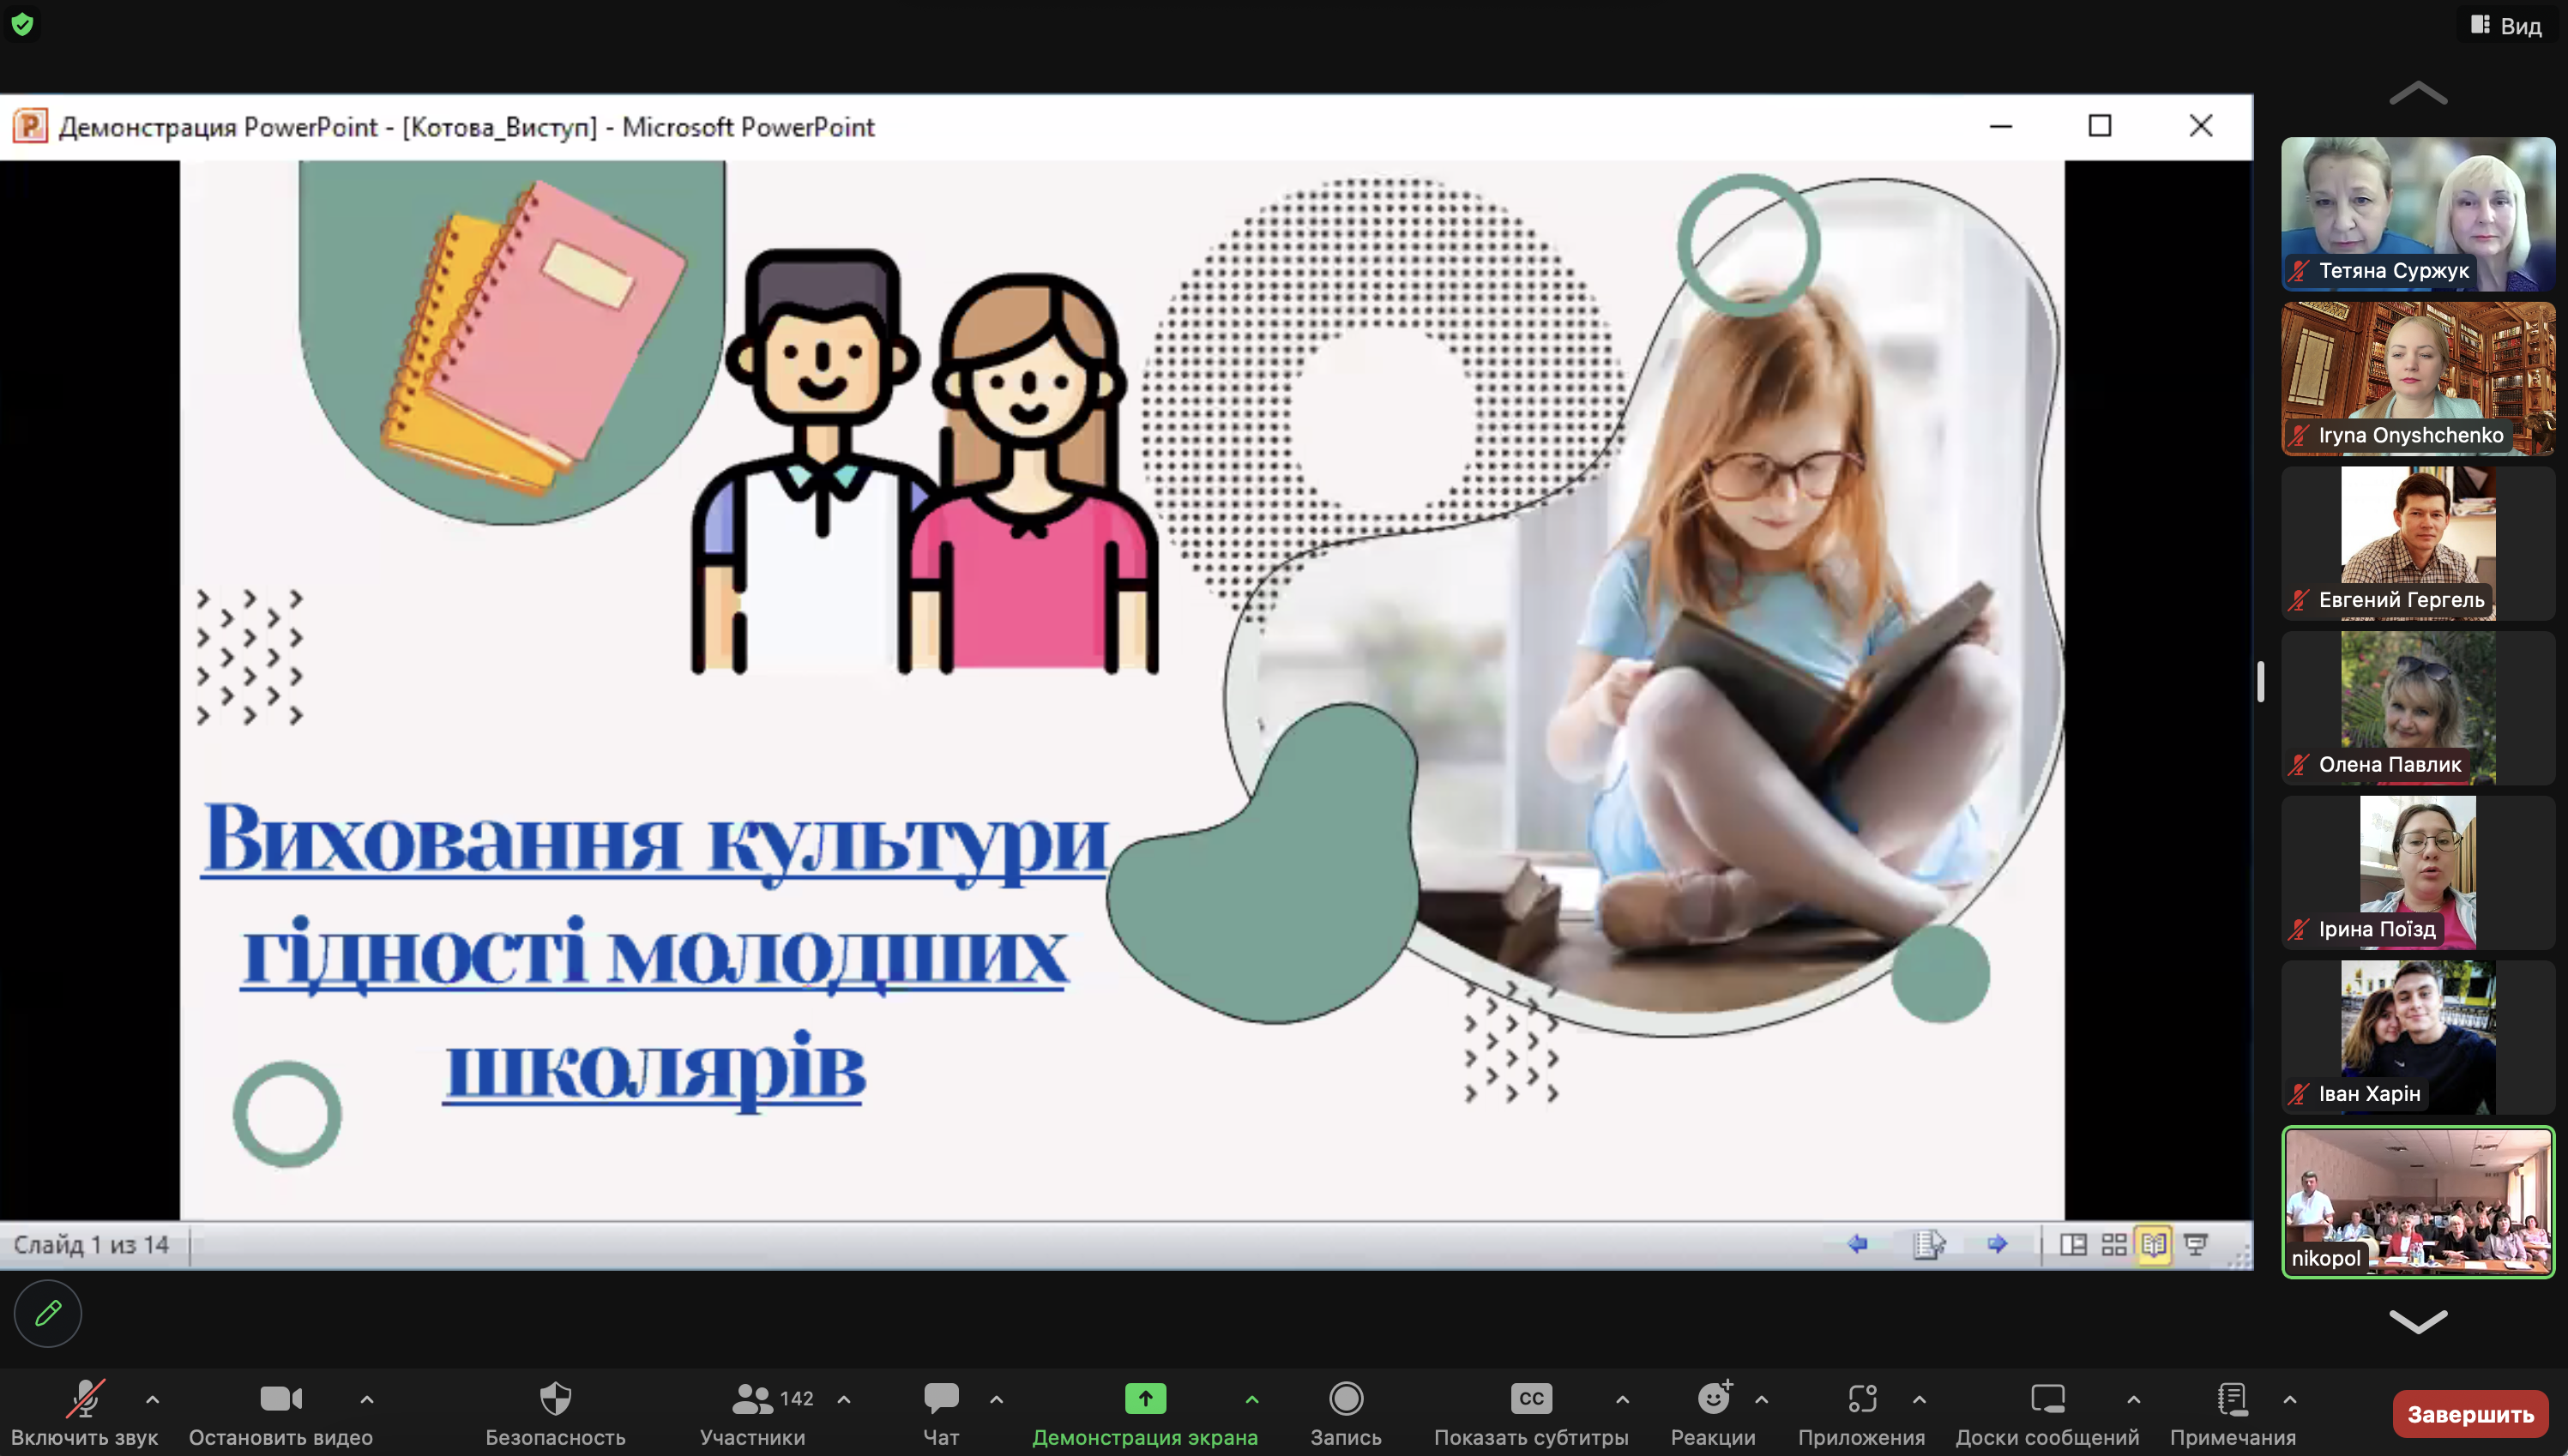This screenshot has height=1456, width=2568.
Task: Open the Чат chat panel
Action: (941, 1398)
